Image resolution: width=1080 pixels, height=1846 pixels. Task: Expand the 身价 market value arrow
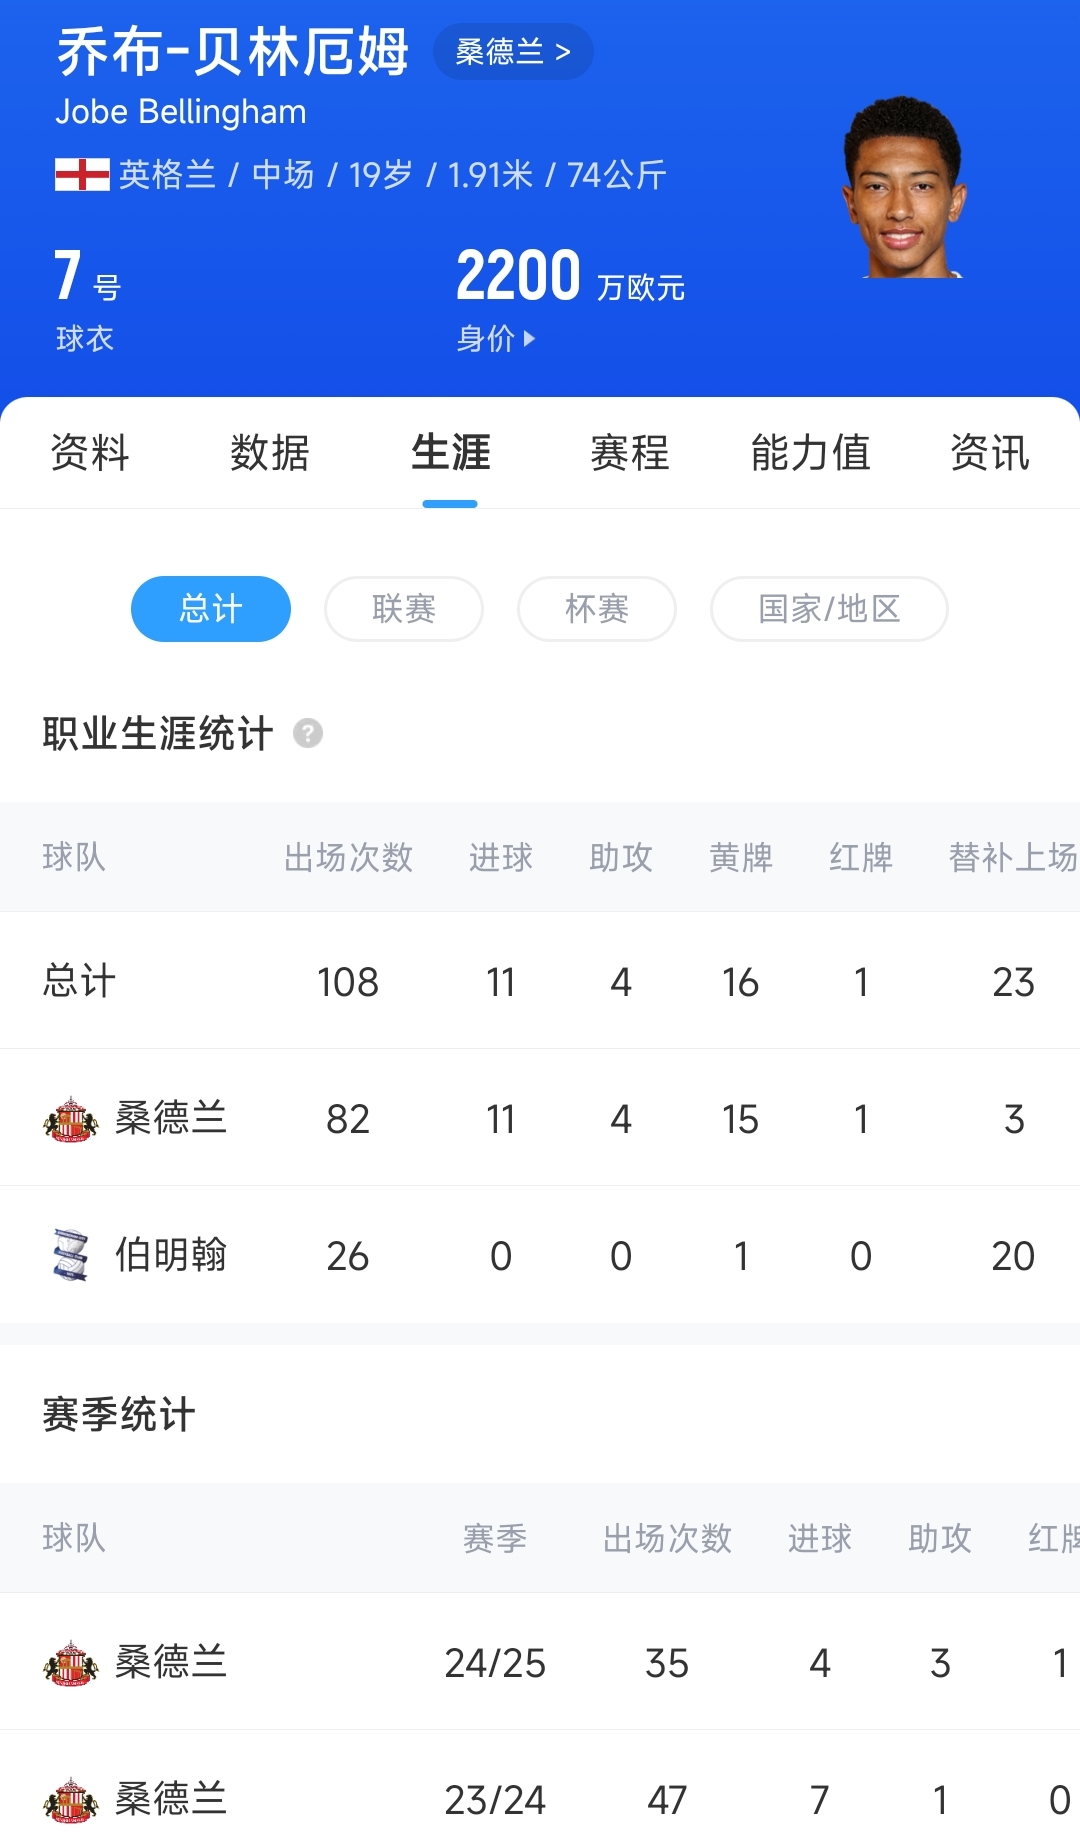pyautogui.click(x=529, y=339)
